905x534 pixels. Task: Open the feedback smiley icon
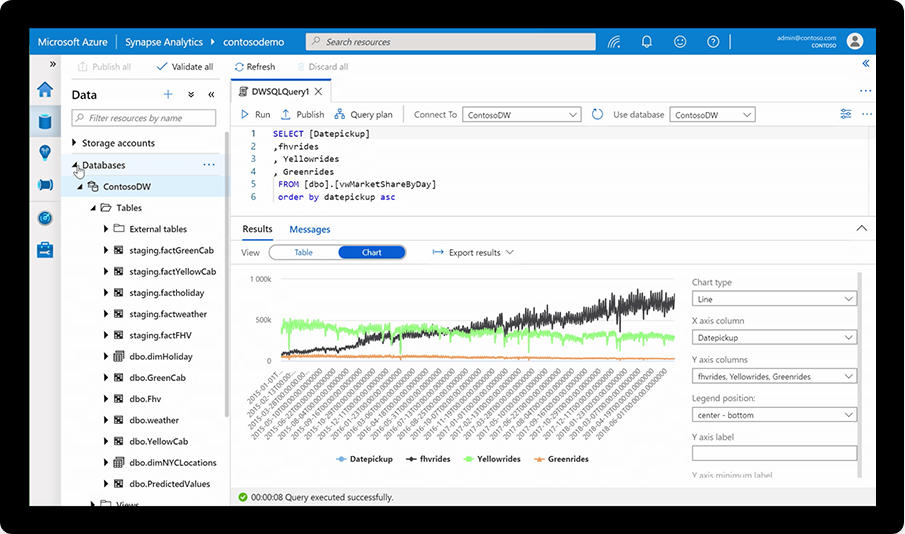pos(680,42)
